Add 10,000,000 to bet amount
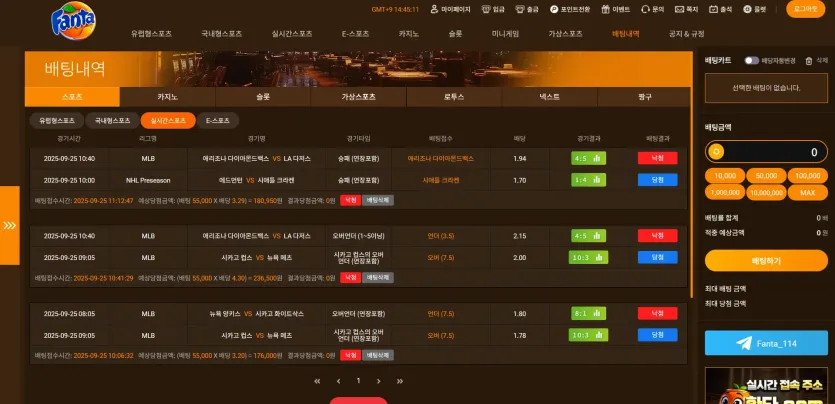Image resolution: width=835 pixels, height=404 pixels. pos(766,193)
